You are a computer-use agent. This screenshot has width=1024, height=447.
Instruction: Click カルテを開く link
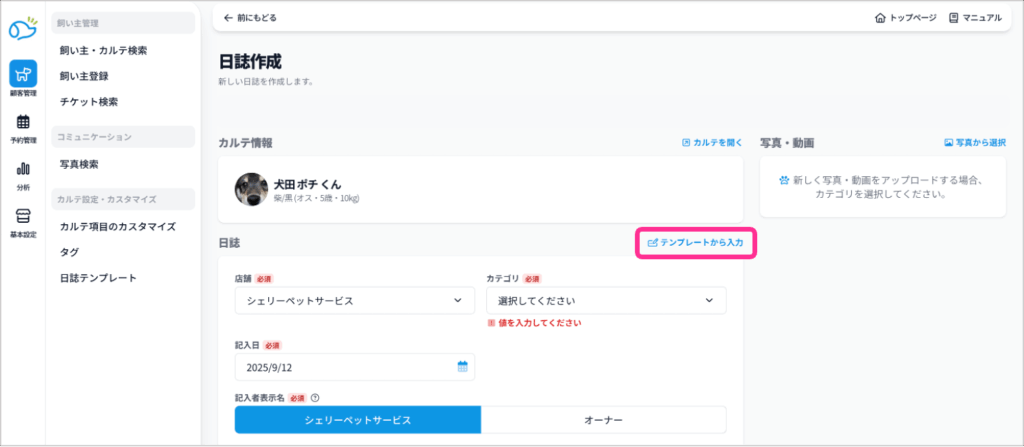tap(712, 143)
